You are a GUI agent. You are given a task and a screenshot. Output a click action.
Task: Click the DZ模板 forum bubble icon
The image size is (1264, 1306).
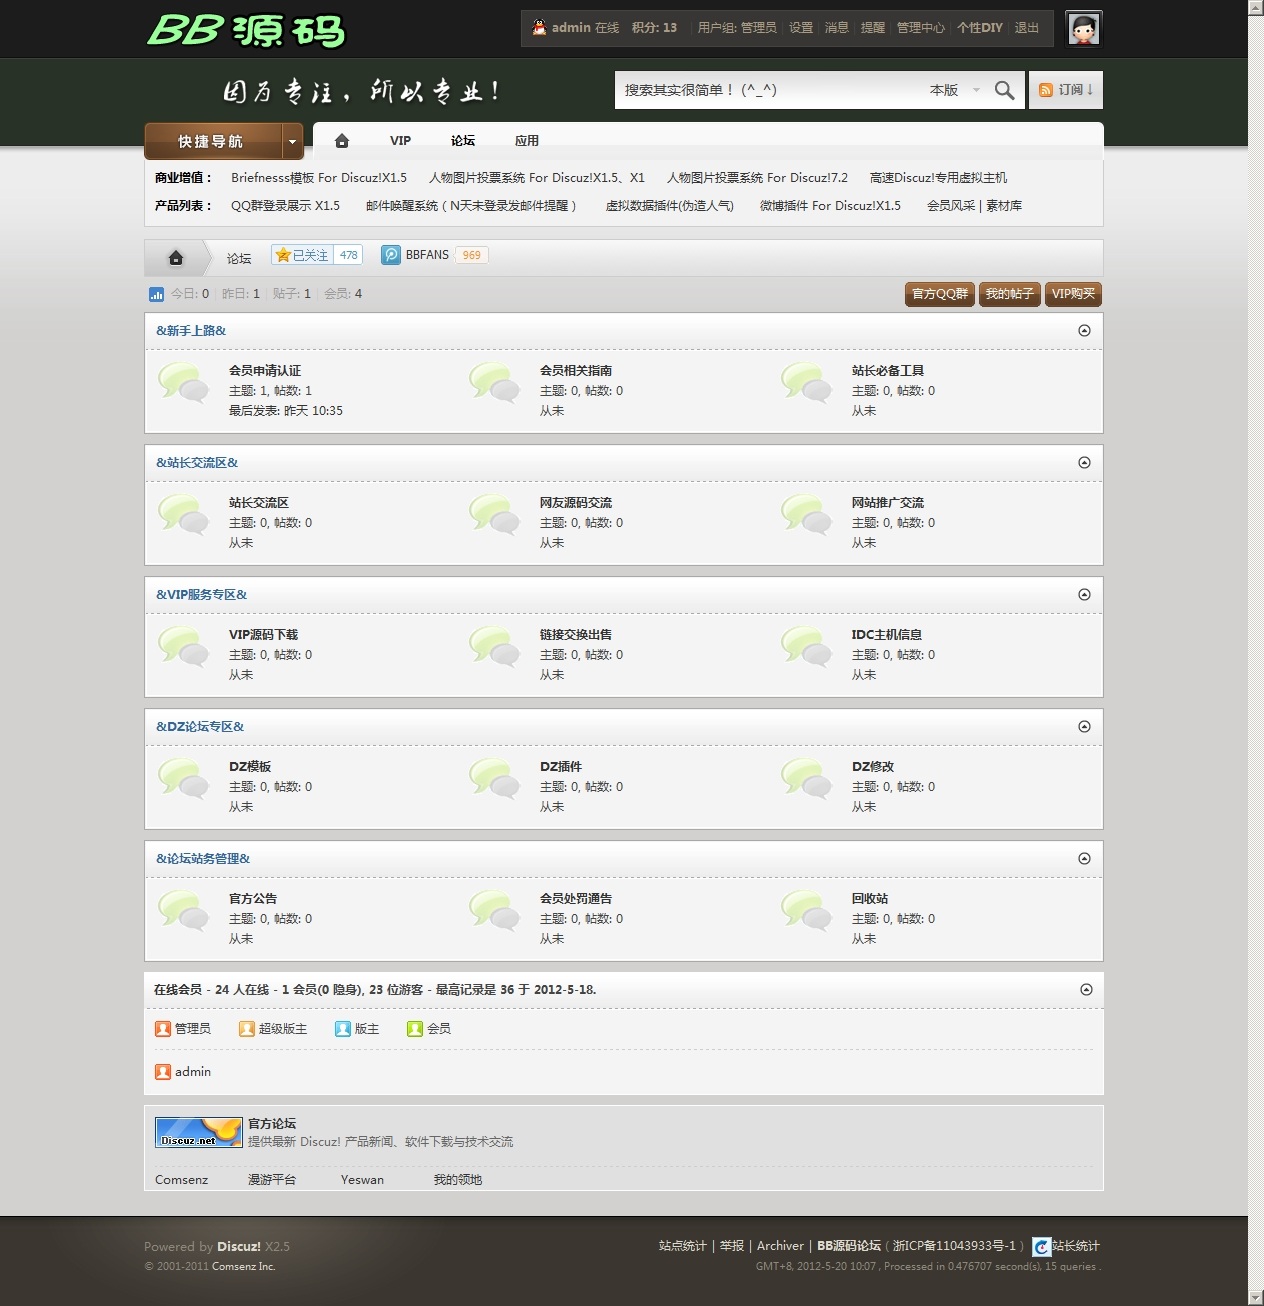pos(183,779)
